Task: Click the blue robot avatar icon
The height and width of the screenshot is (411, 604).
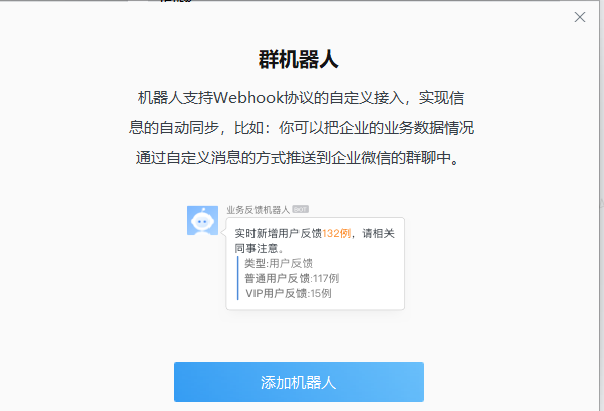Action: [202, 220]
